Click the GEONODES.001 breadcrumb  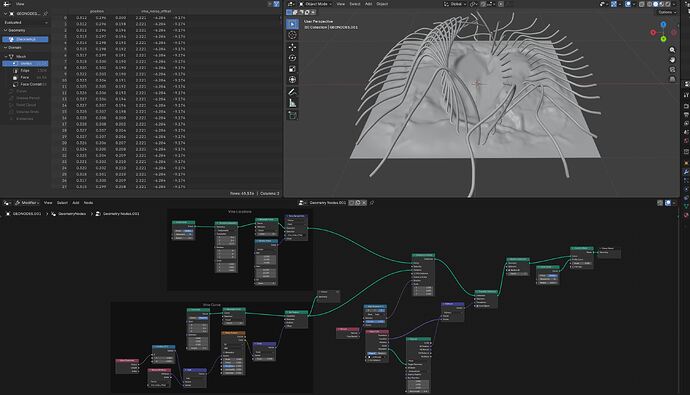26,214
